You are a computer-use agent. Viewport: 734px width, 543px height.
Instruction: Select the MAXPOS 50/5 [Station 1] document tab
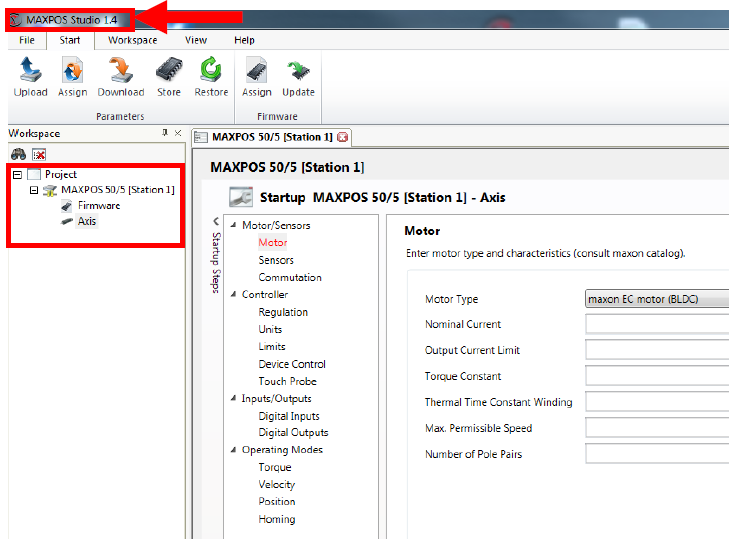coord(272,137)
